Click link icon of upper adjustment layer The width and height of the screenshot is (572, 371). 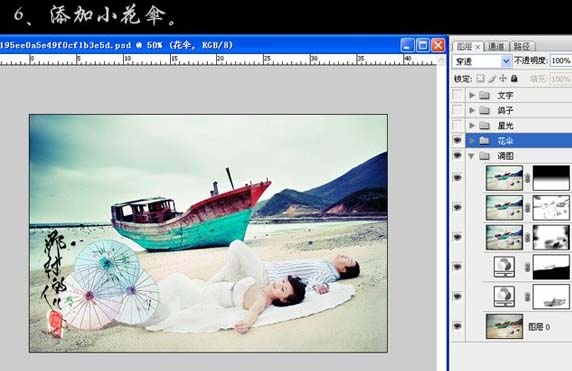[x=527, y=267]
